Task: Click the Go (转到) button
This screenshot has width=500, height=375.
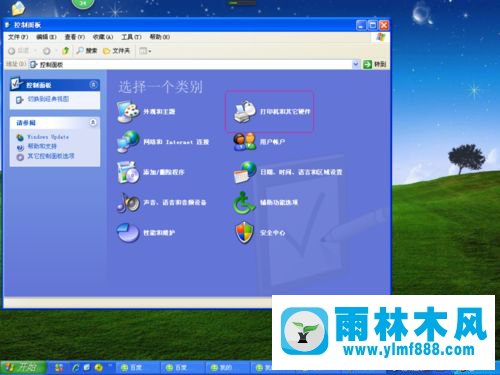Action: point(375,64)
